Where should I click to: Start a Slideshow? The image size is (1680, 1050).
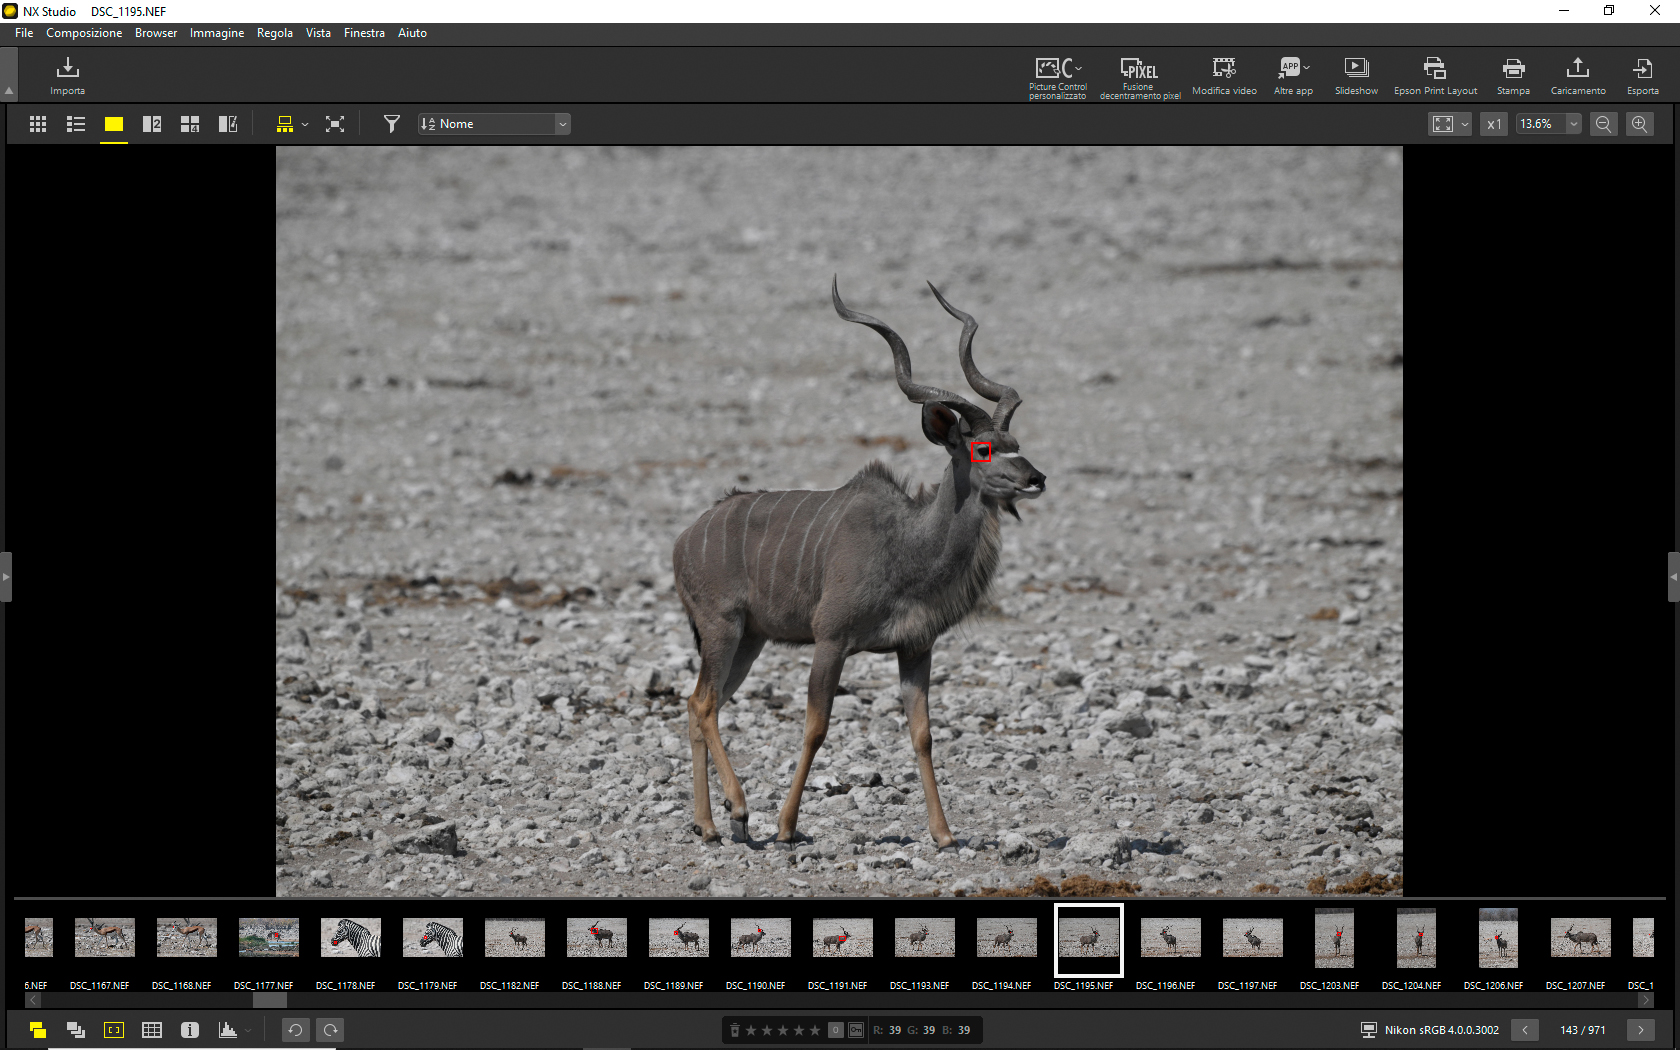click(1356, 75)
